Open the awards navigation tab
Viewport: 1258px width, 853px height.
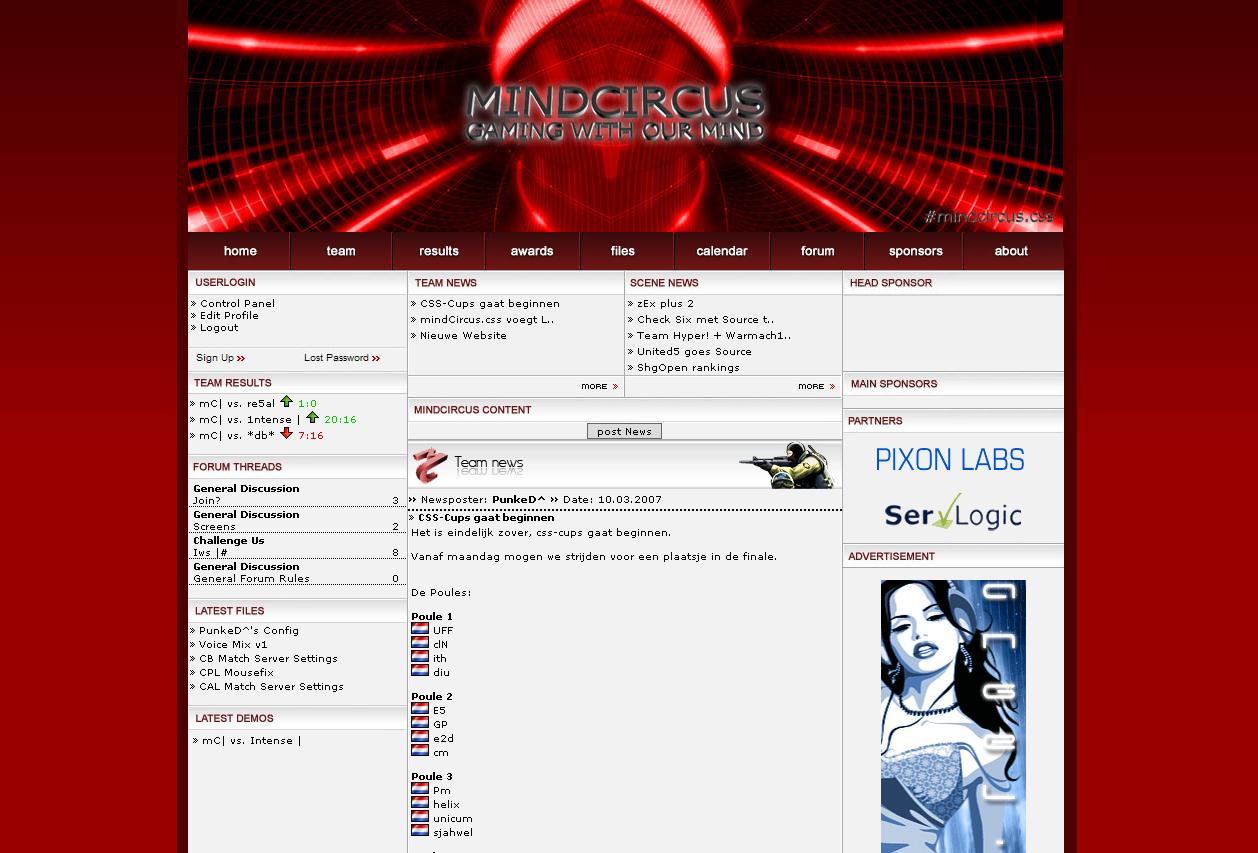[x=532, y=251]
